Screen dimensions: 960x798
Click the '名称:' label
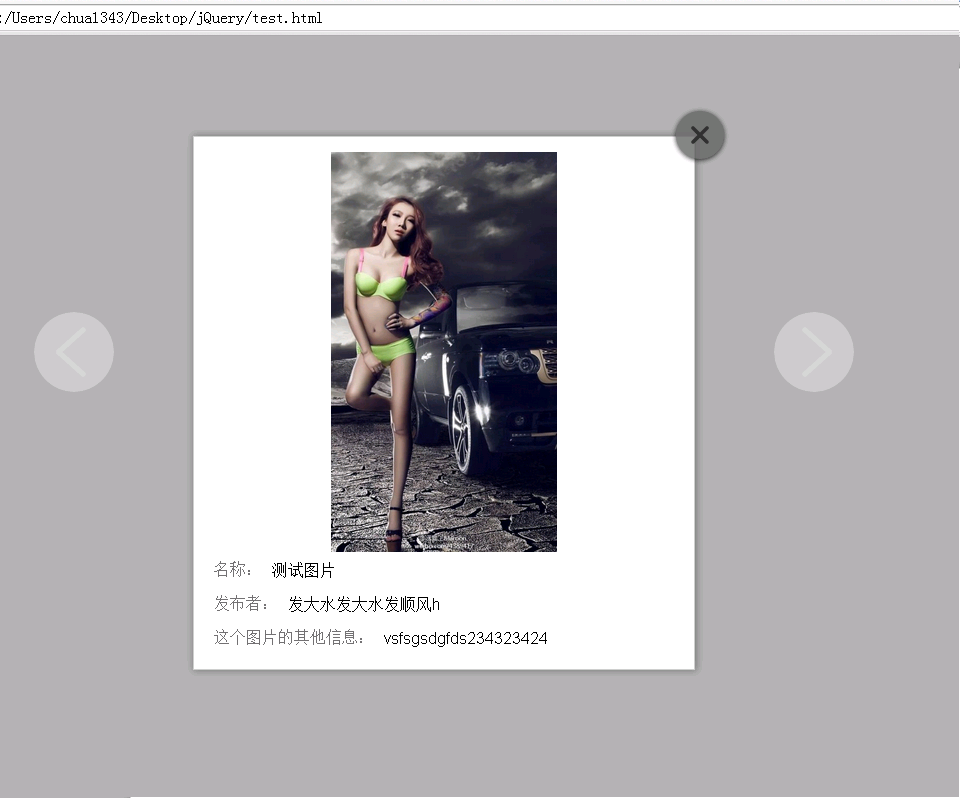coord(233,570)
